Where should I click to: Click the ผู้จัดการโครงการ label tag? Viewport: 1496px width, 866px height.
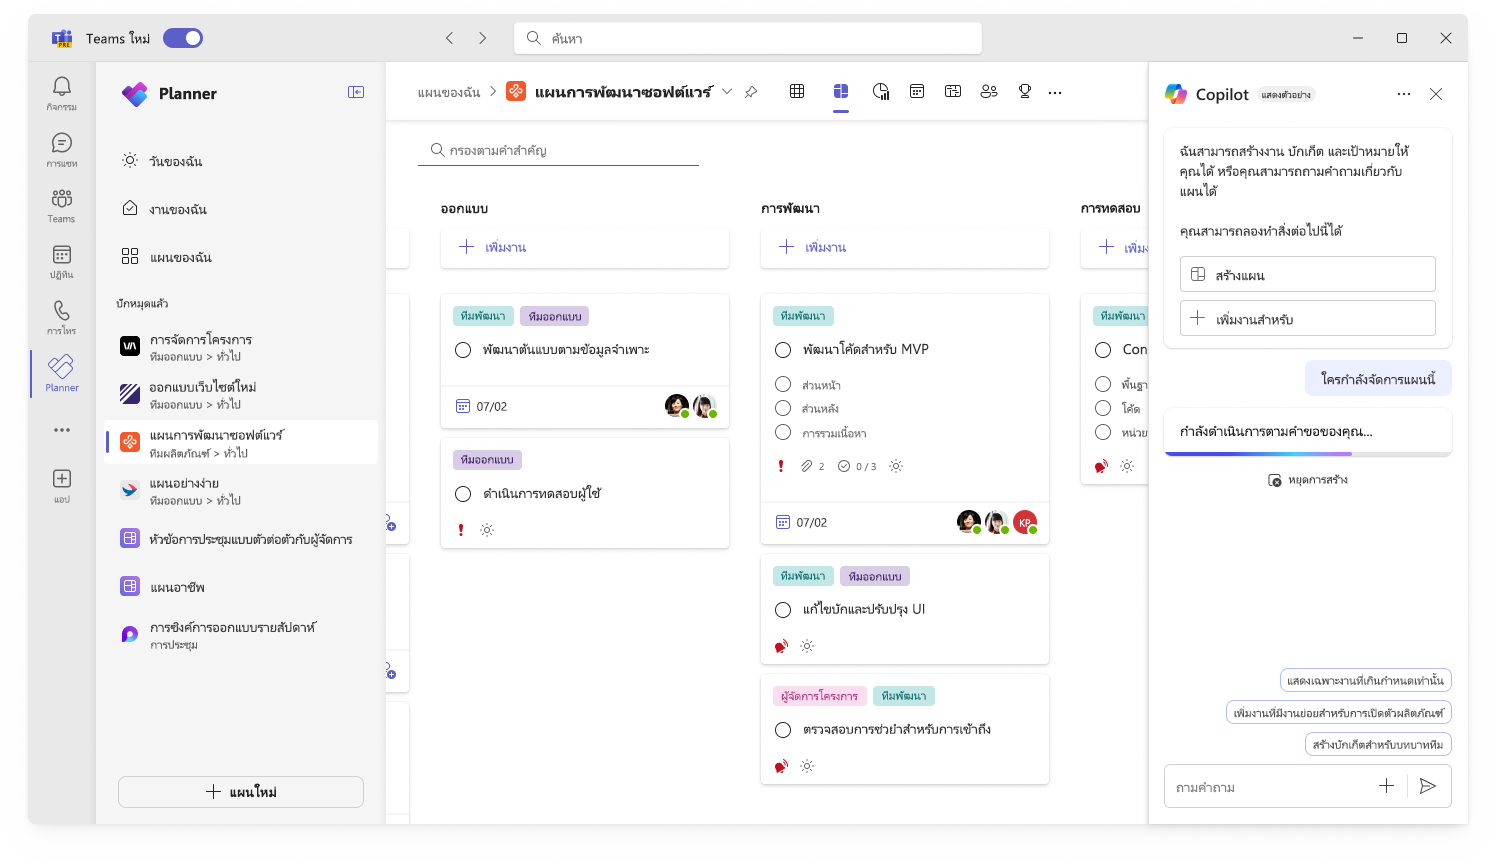point(819,696)
